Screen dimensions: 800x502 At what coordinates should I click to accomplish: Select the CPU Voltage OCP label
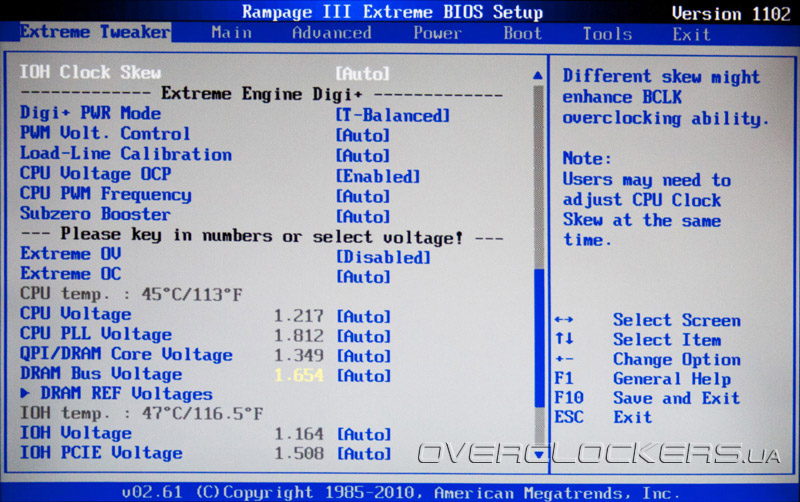(x=95, y=173)
